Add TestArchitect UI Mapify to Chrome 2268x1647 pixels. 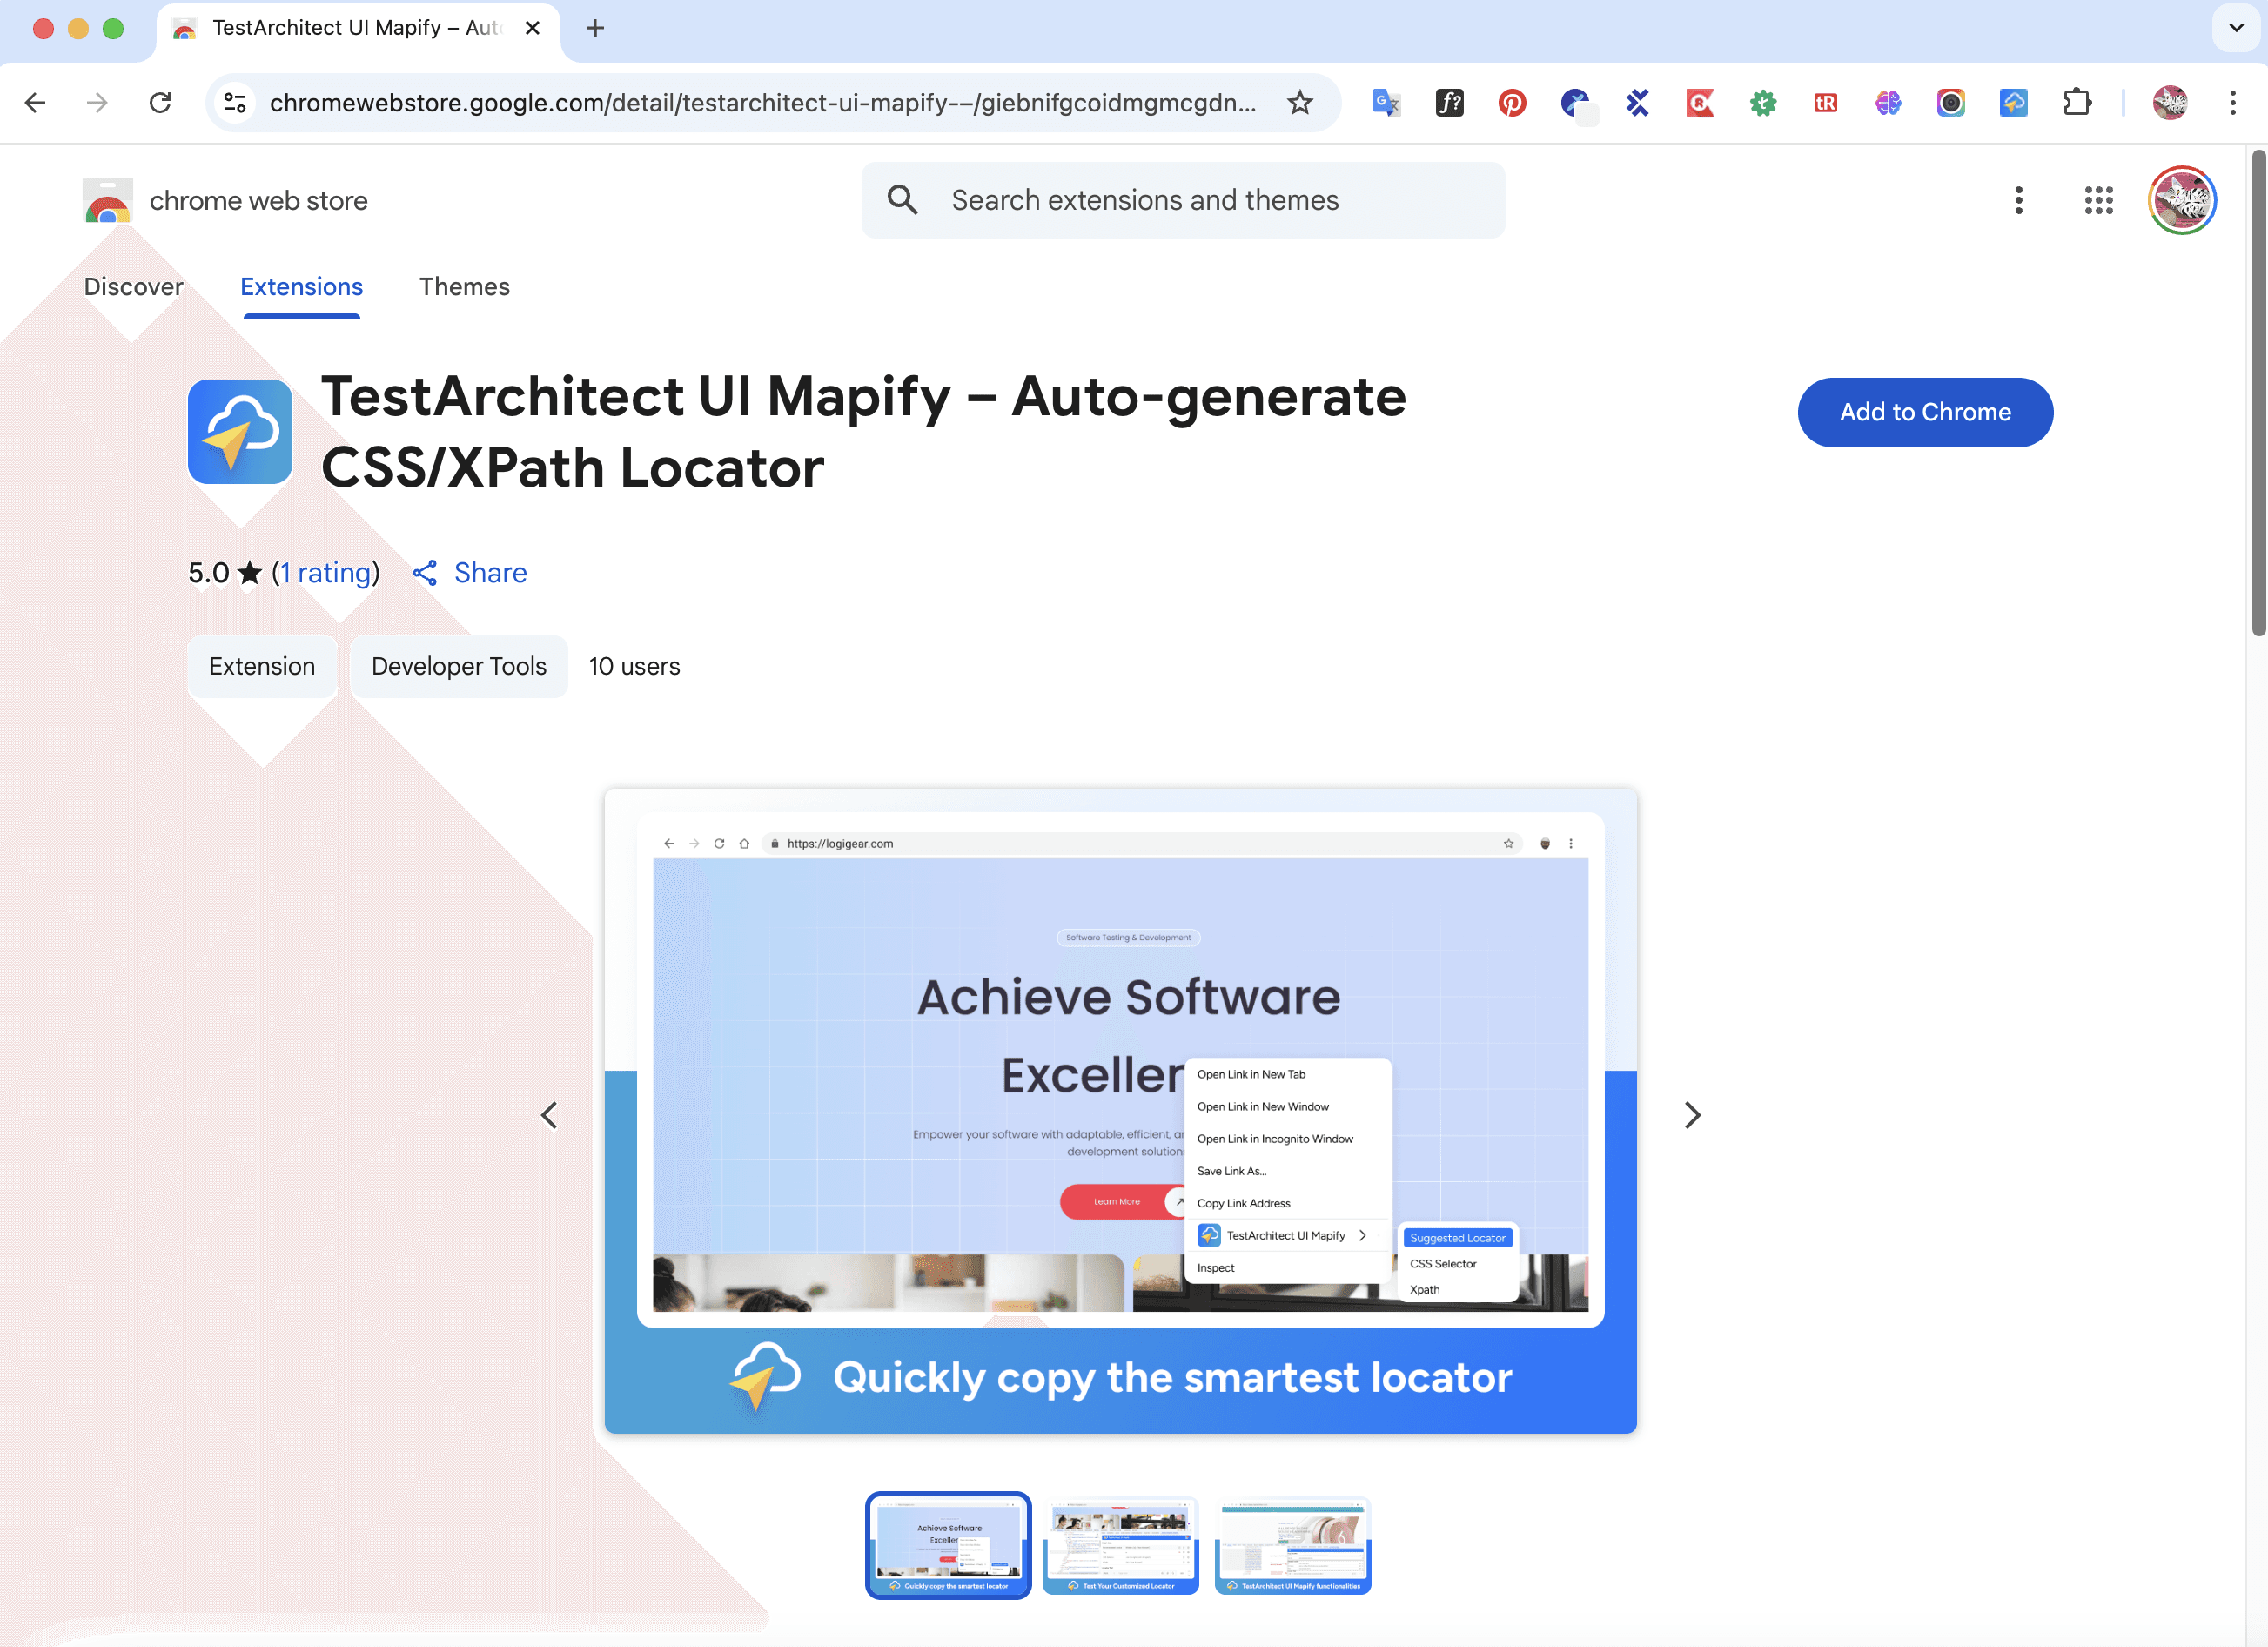1924,412
